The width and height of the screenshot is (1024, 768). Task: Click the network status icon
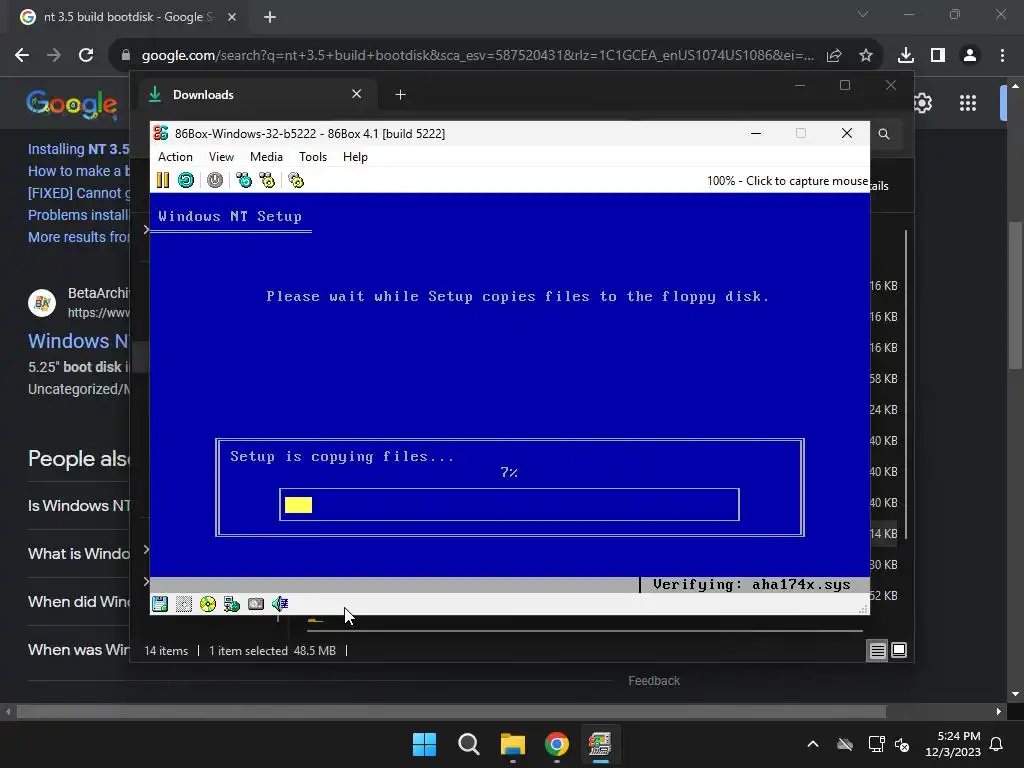[232, 604]
